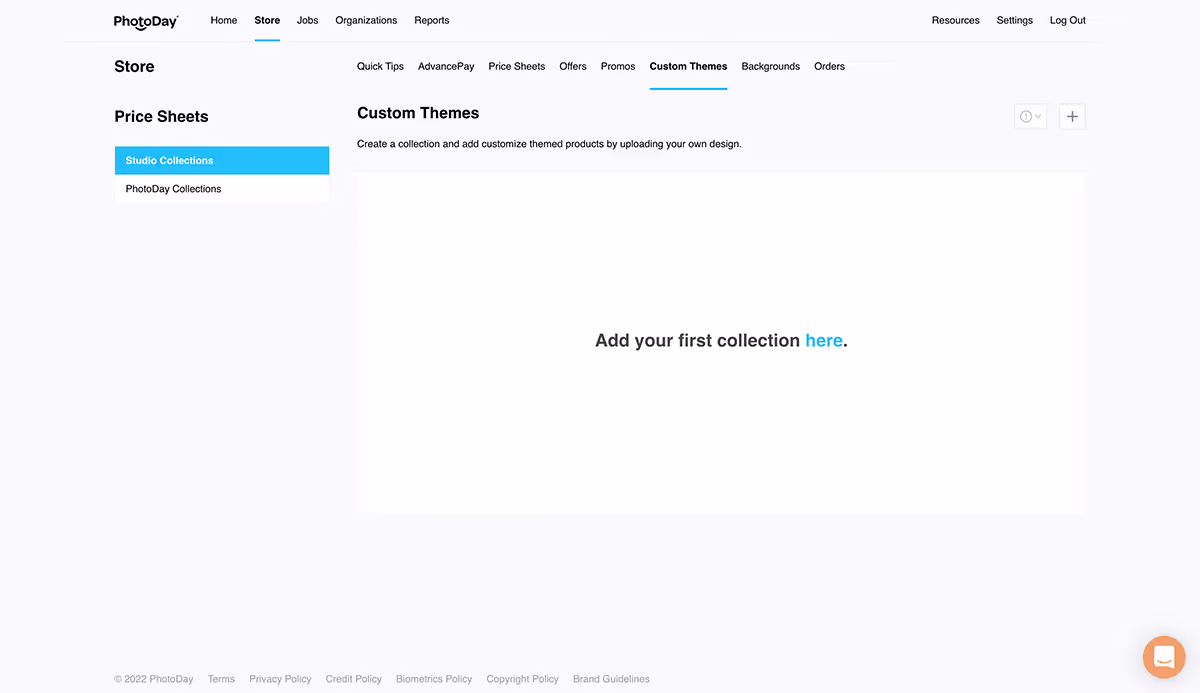The width and height of the screenshot is (1200, 693).
Task: Open Reports in top navigation
Action: coord(432,20)
